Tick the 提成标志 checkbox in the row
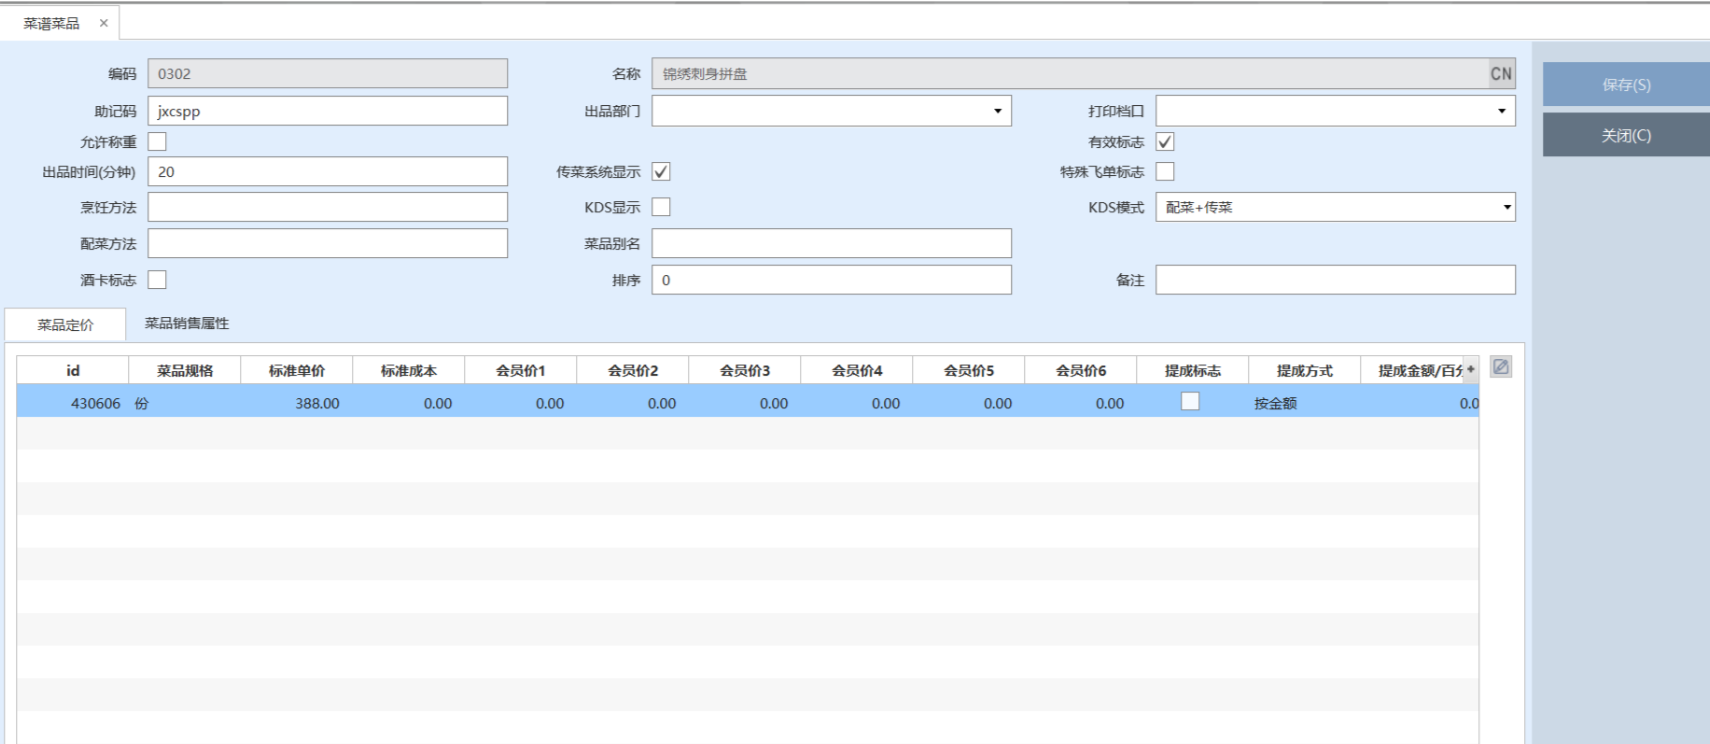The width and height of the screenshot is (1710, 744). pyautogui.click(x=1190, y=402)
